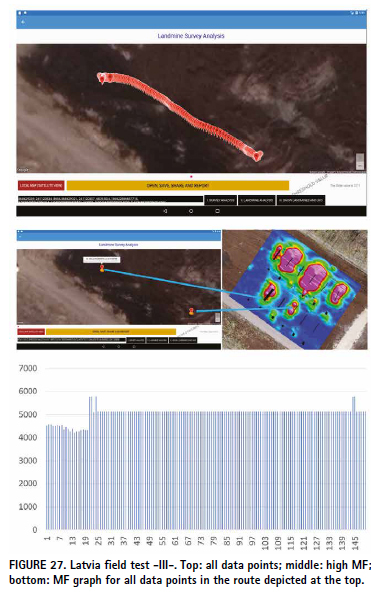Click the start end of the red survey track
This screenshot has width=371, height=596.
101,78
